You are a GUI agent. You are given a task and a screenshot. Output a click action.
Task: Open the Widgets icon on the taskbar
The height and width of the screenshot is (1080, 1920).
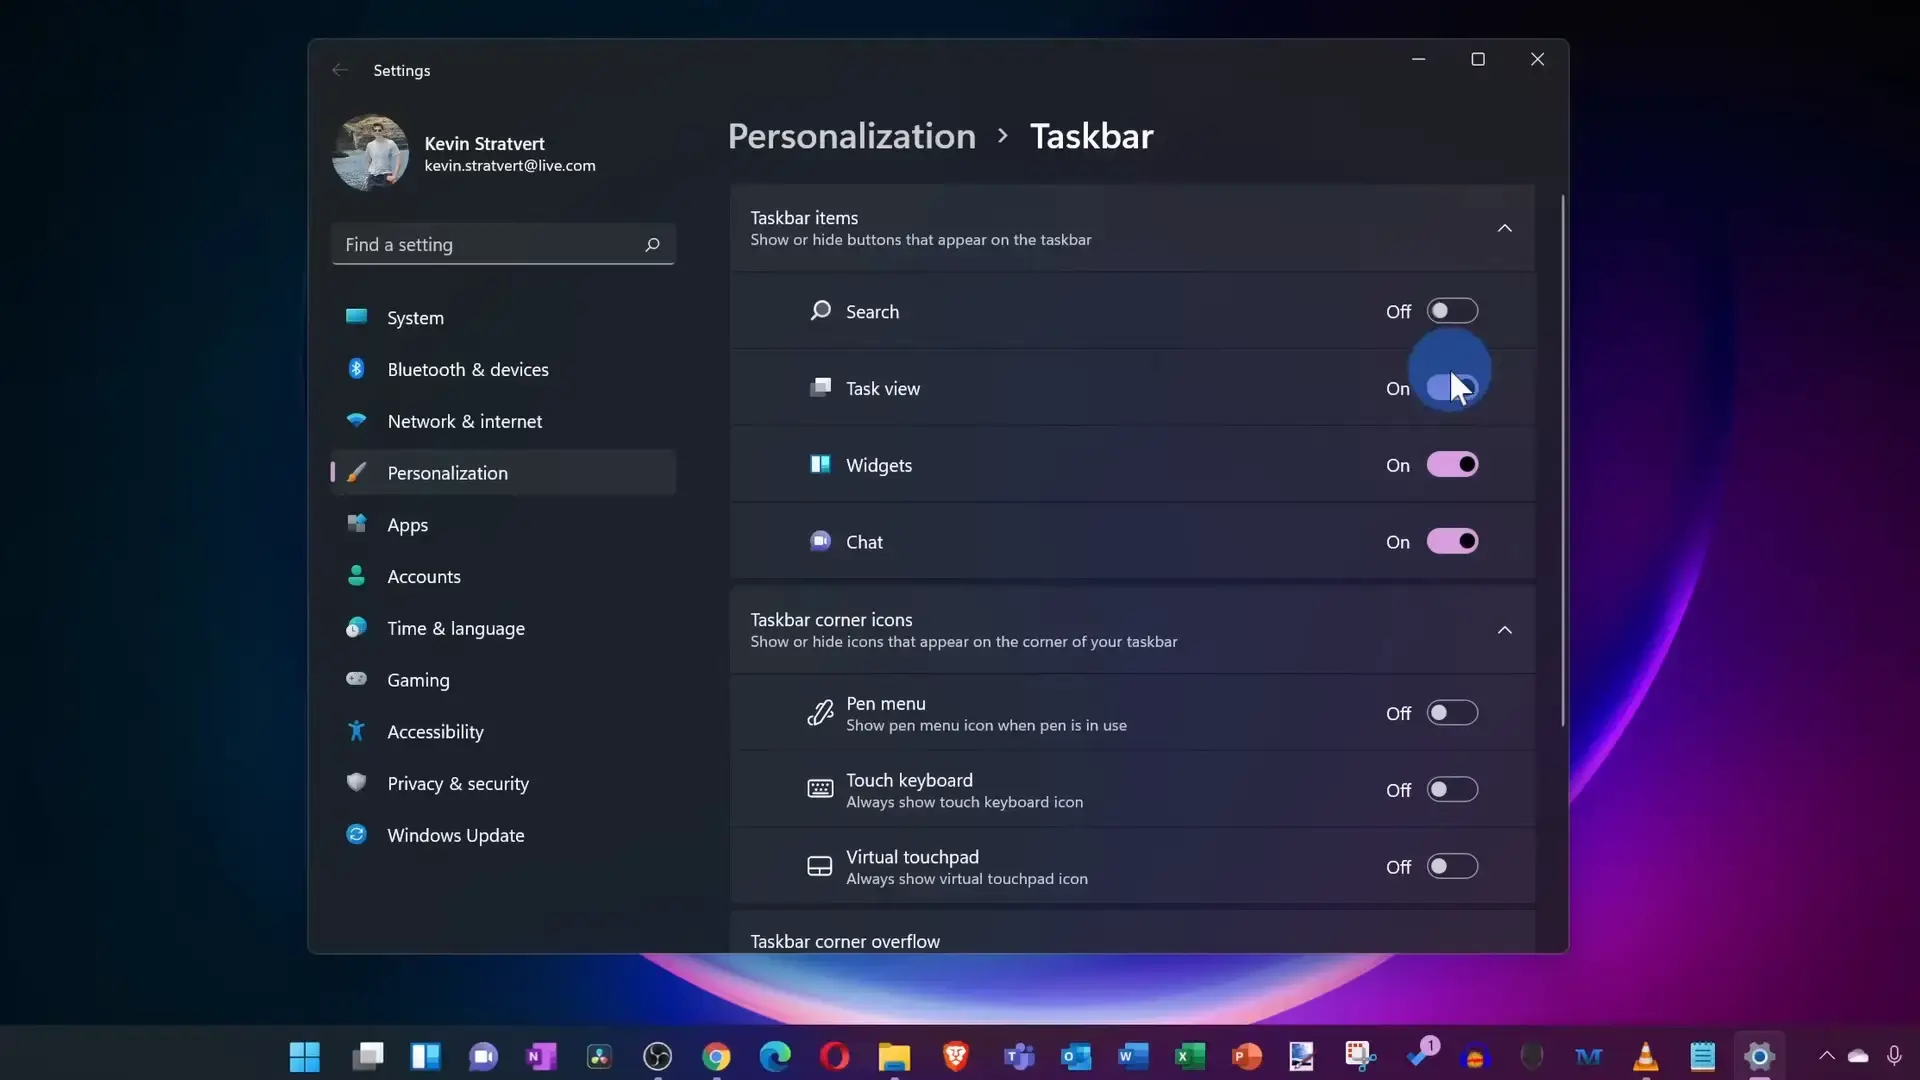point(425,1056)
